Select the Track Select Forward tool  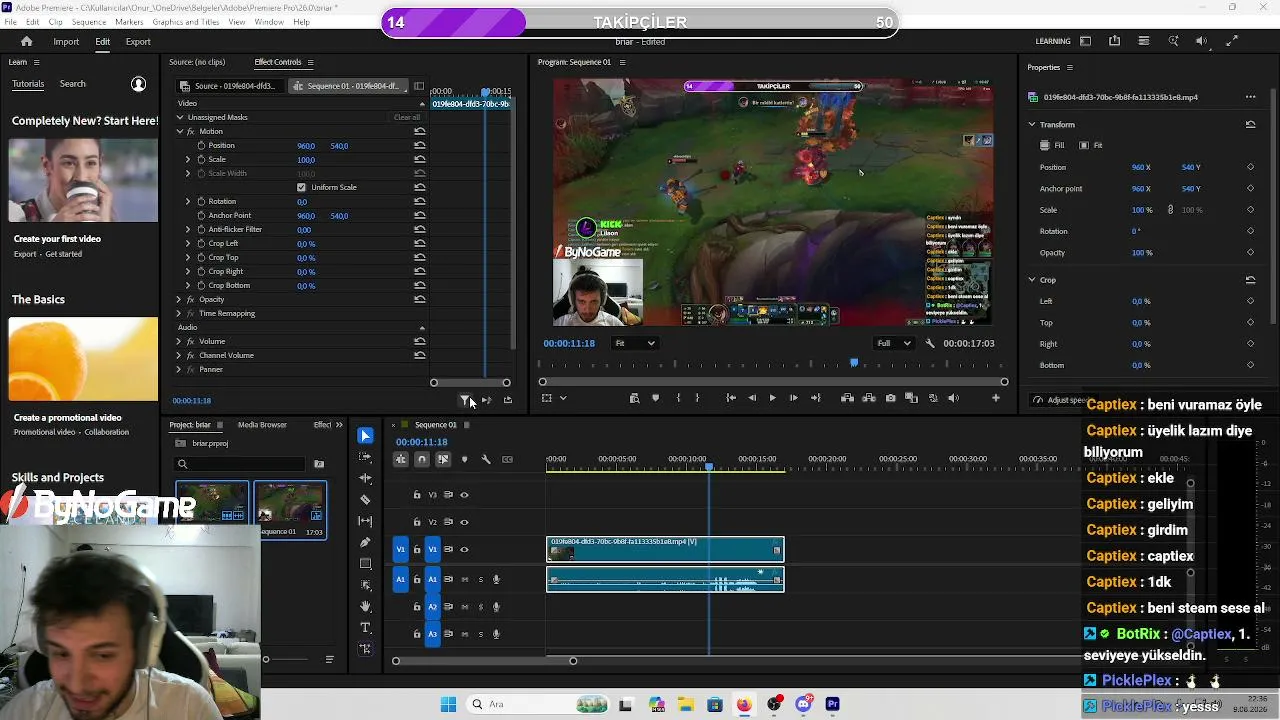pos(365,457)
